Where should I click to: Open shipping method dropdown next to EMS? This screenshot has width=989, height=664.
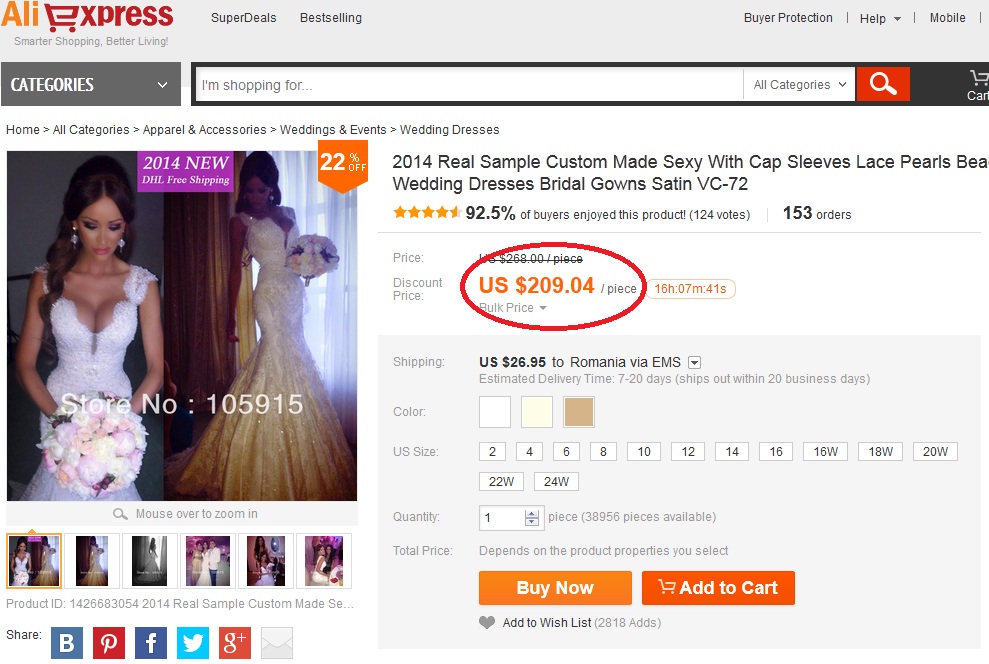(x=695, y=362)
